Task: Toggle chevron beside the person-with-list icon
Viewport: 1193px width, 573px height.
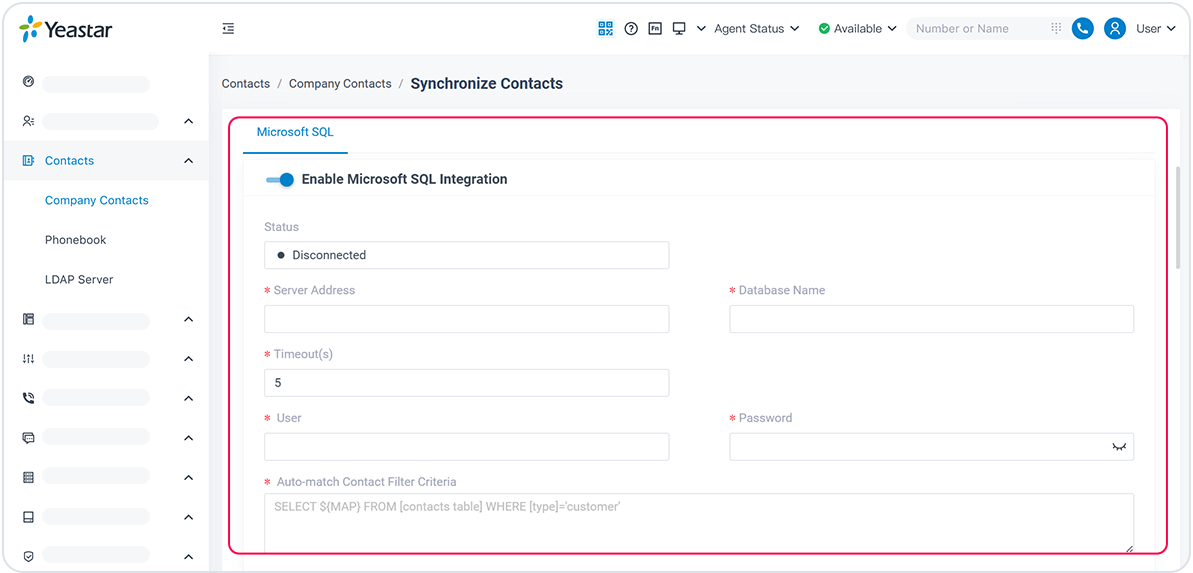Action: [x=189, y=121]
